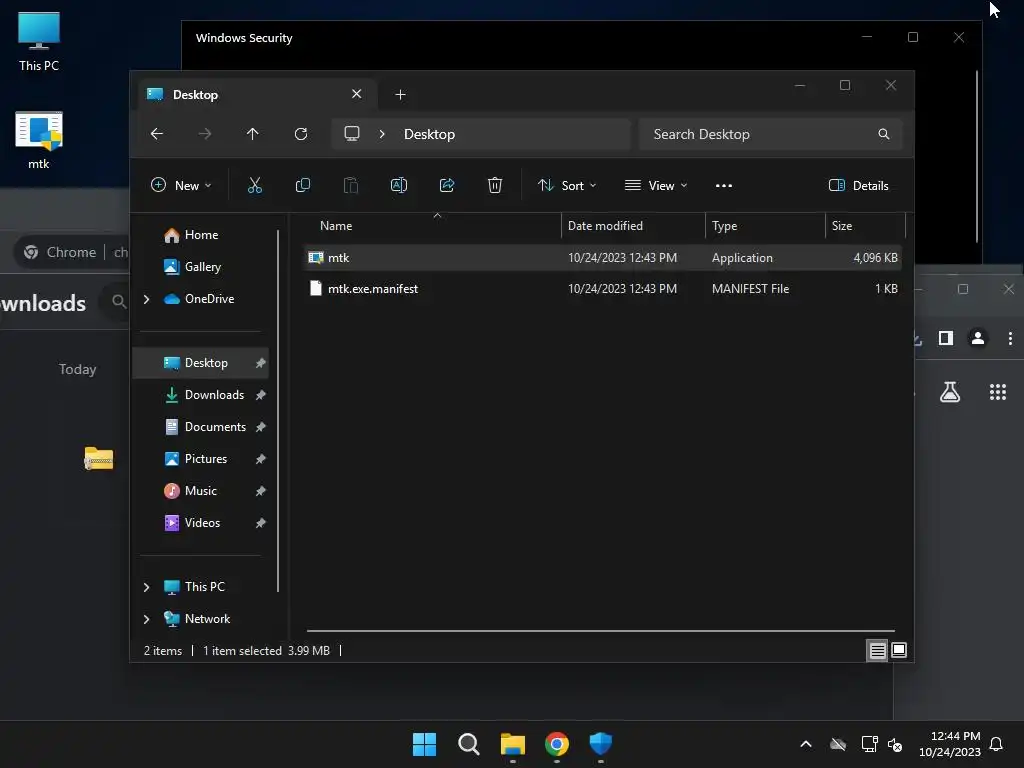Show hidden tray icons chevron
Image resolution: width=1024 pixels, height=768 pixels.
tap(806, 744)
